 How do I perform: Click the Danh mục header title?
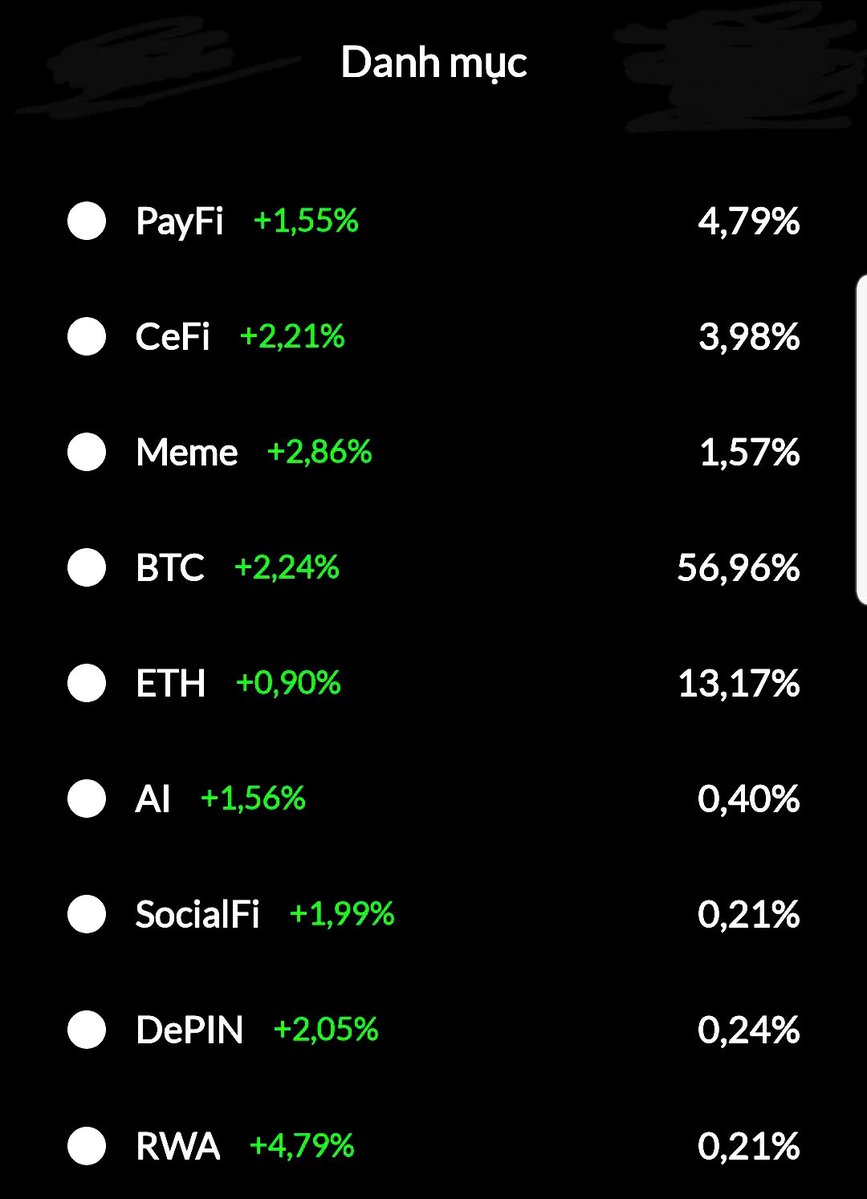pos(434,62)
